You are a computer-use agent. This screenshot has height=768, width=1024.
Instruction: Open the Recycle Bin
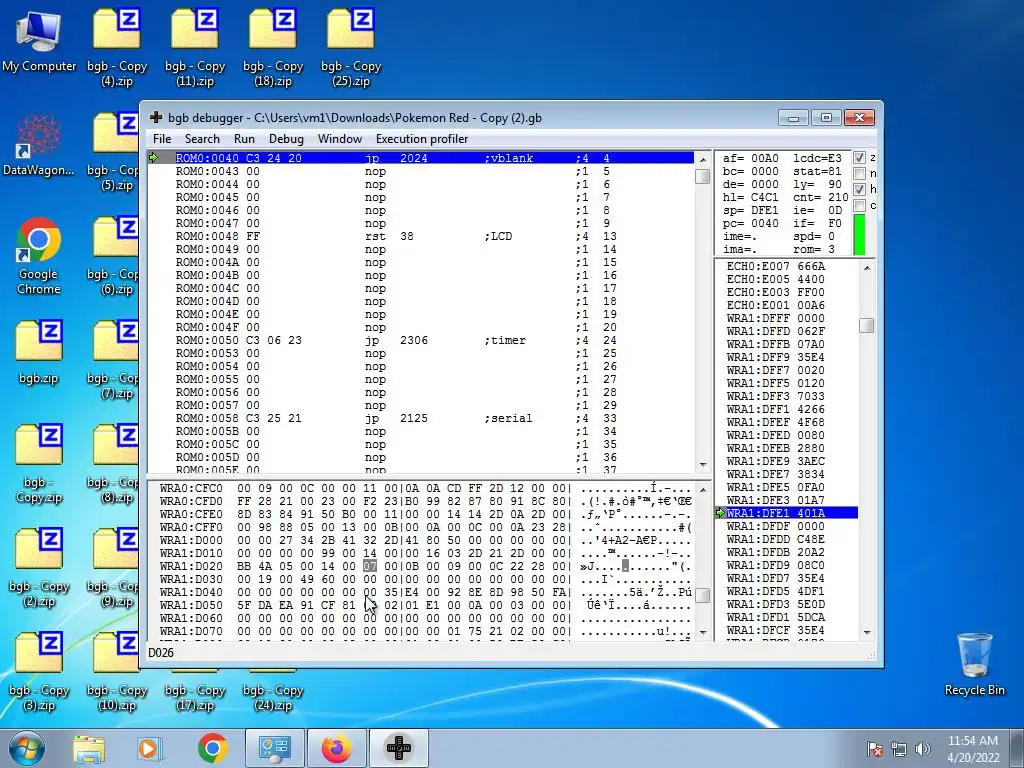(x=974, y=664)
